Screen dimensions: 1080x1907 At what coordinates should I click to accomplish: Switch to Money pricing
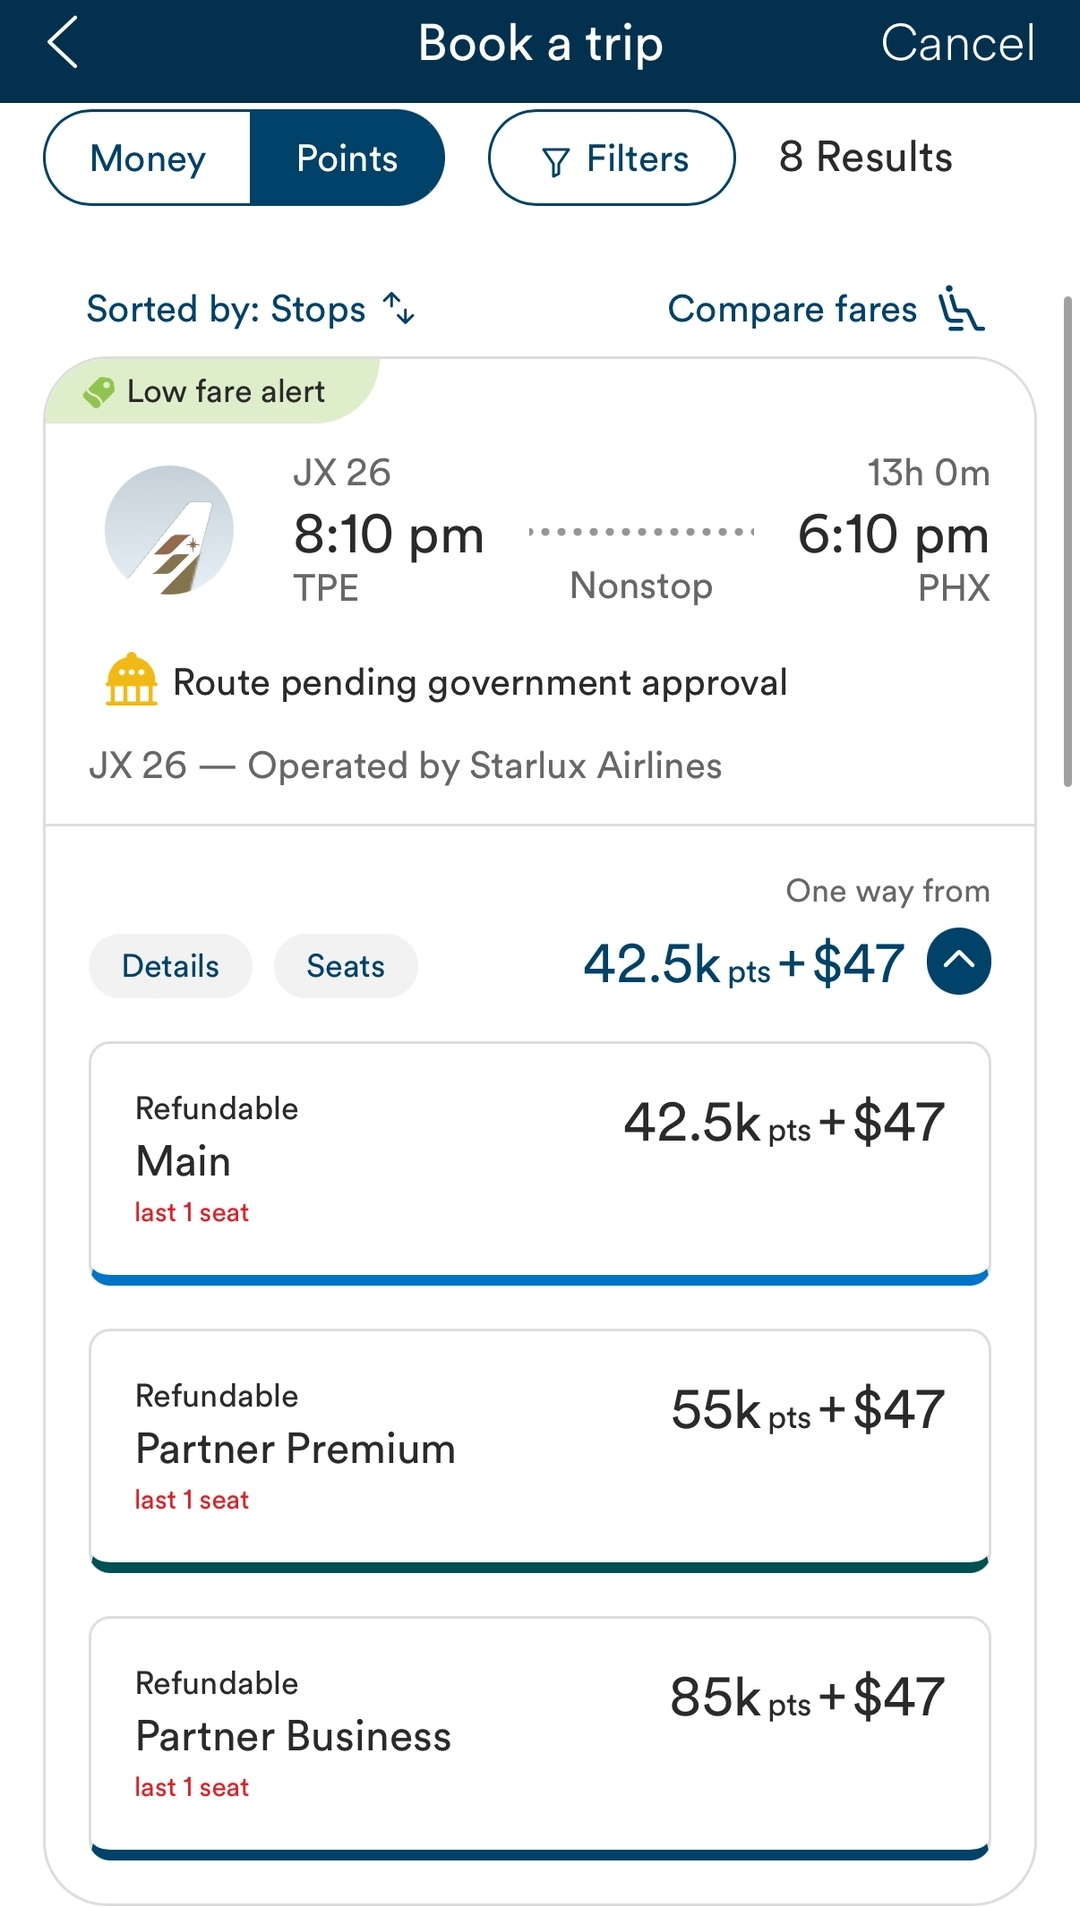point(148,158)
